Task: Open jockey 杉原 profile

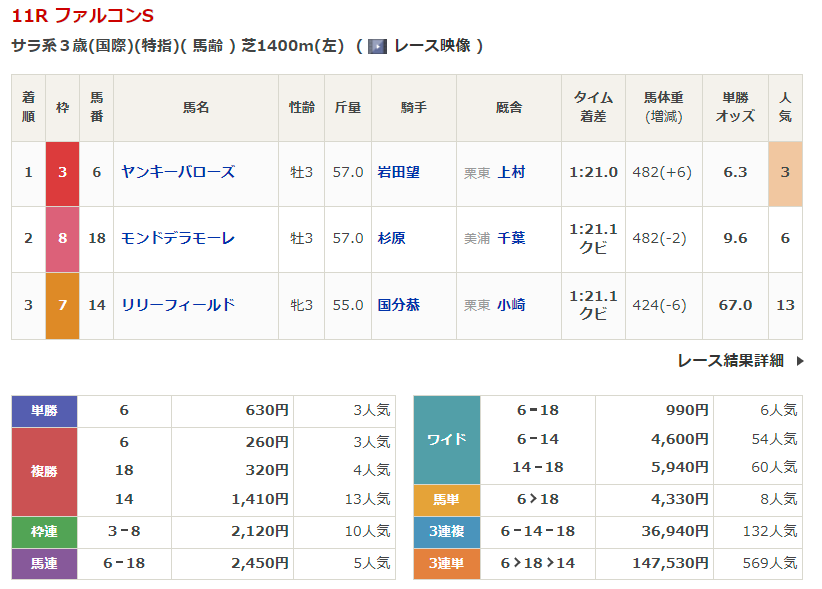Action: 392,238
